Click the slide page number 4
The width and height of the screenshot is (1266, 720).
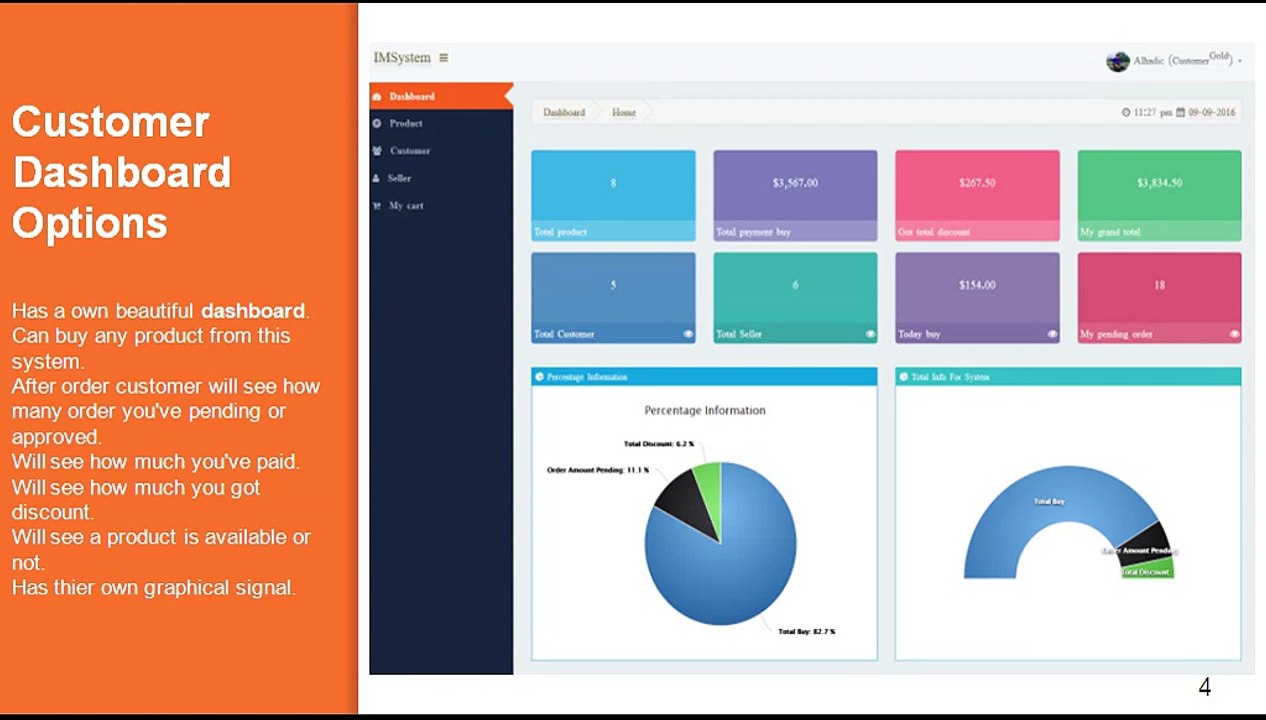[x=1205, y=687]
